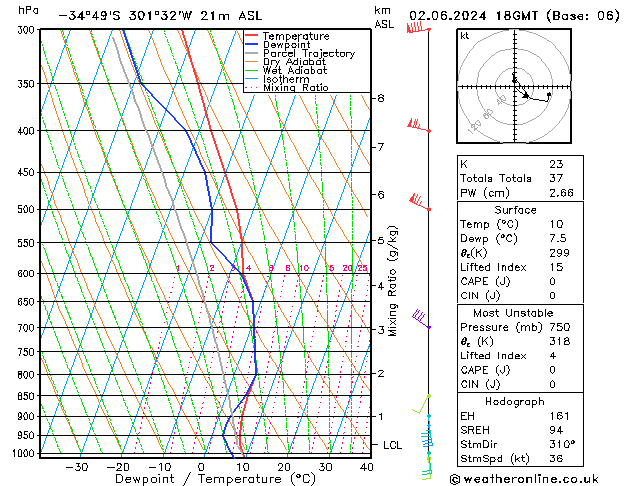629x486 pixels.
Task: Click the StmSpd (kt) value 36
Action: point(556,458)
